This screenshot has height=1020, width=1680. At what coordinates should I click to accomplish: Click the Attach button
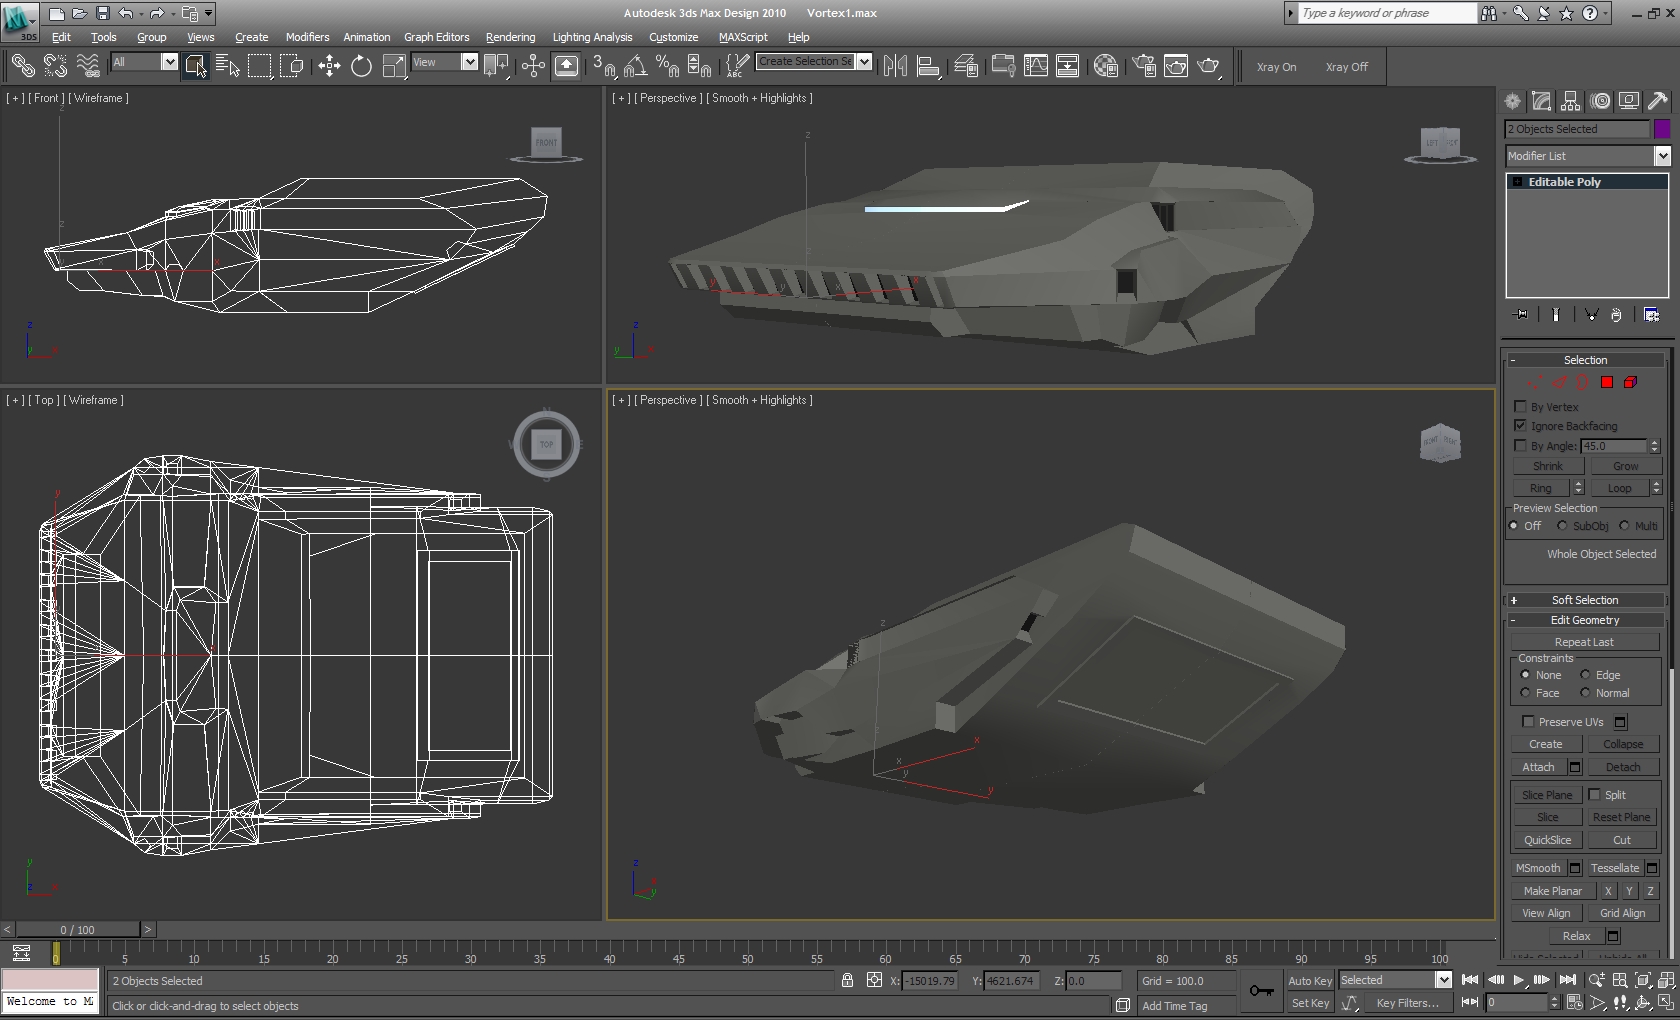[x=1538, y=767]
